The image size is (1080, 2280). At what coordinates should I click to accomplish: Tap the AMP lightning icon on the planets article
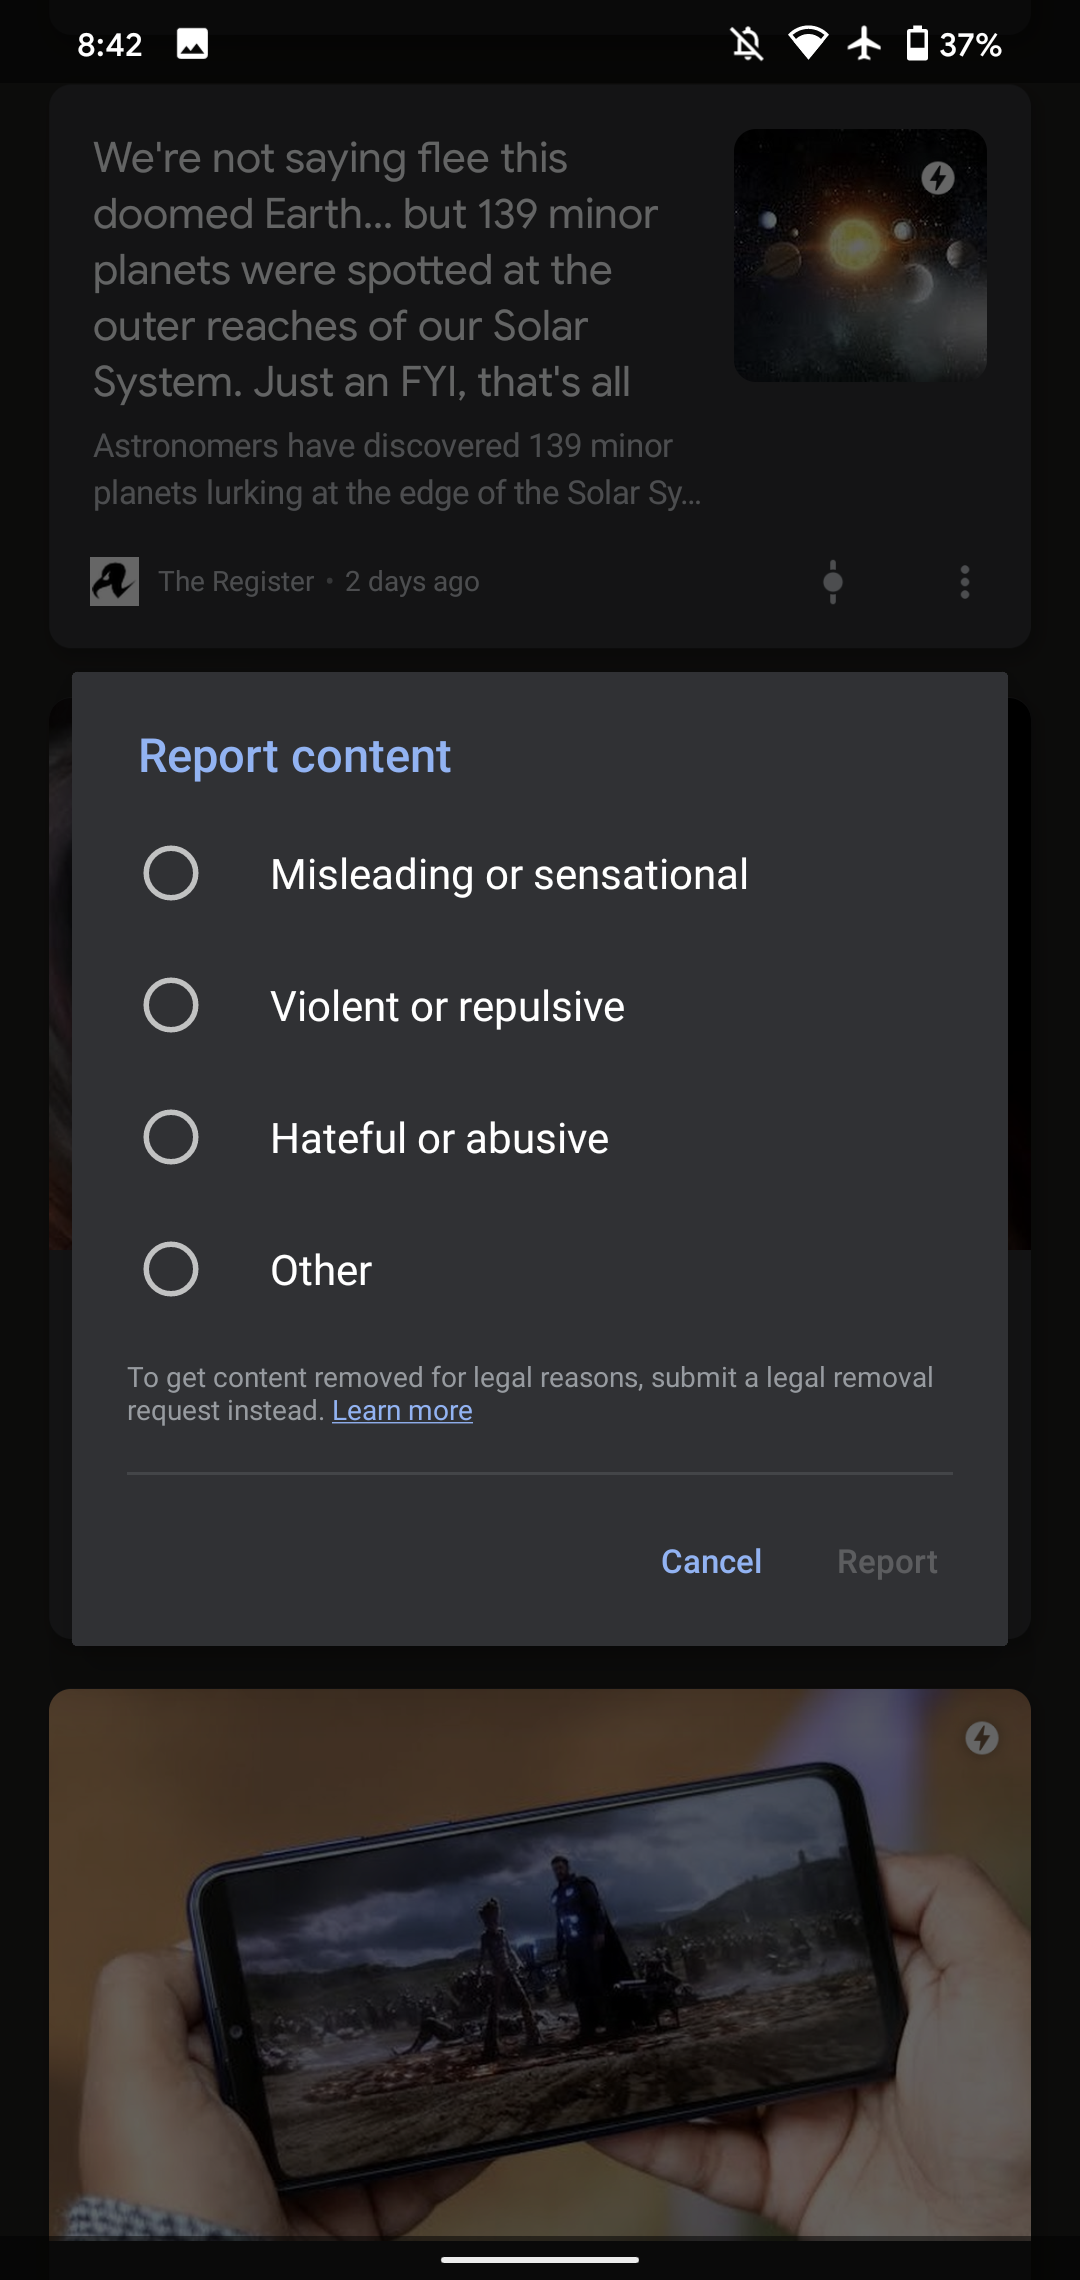[x=938, y=178]
